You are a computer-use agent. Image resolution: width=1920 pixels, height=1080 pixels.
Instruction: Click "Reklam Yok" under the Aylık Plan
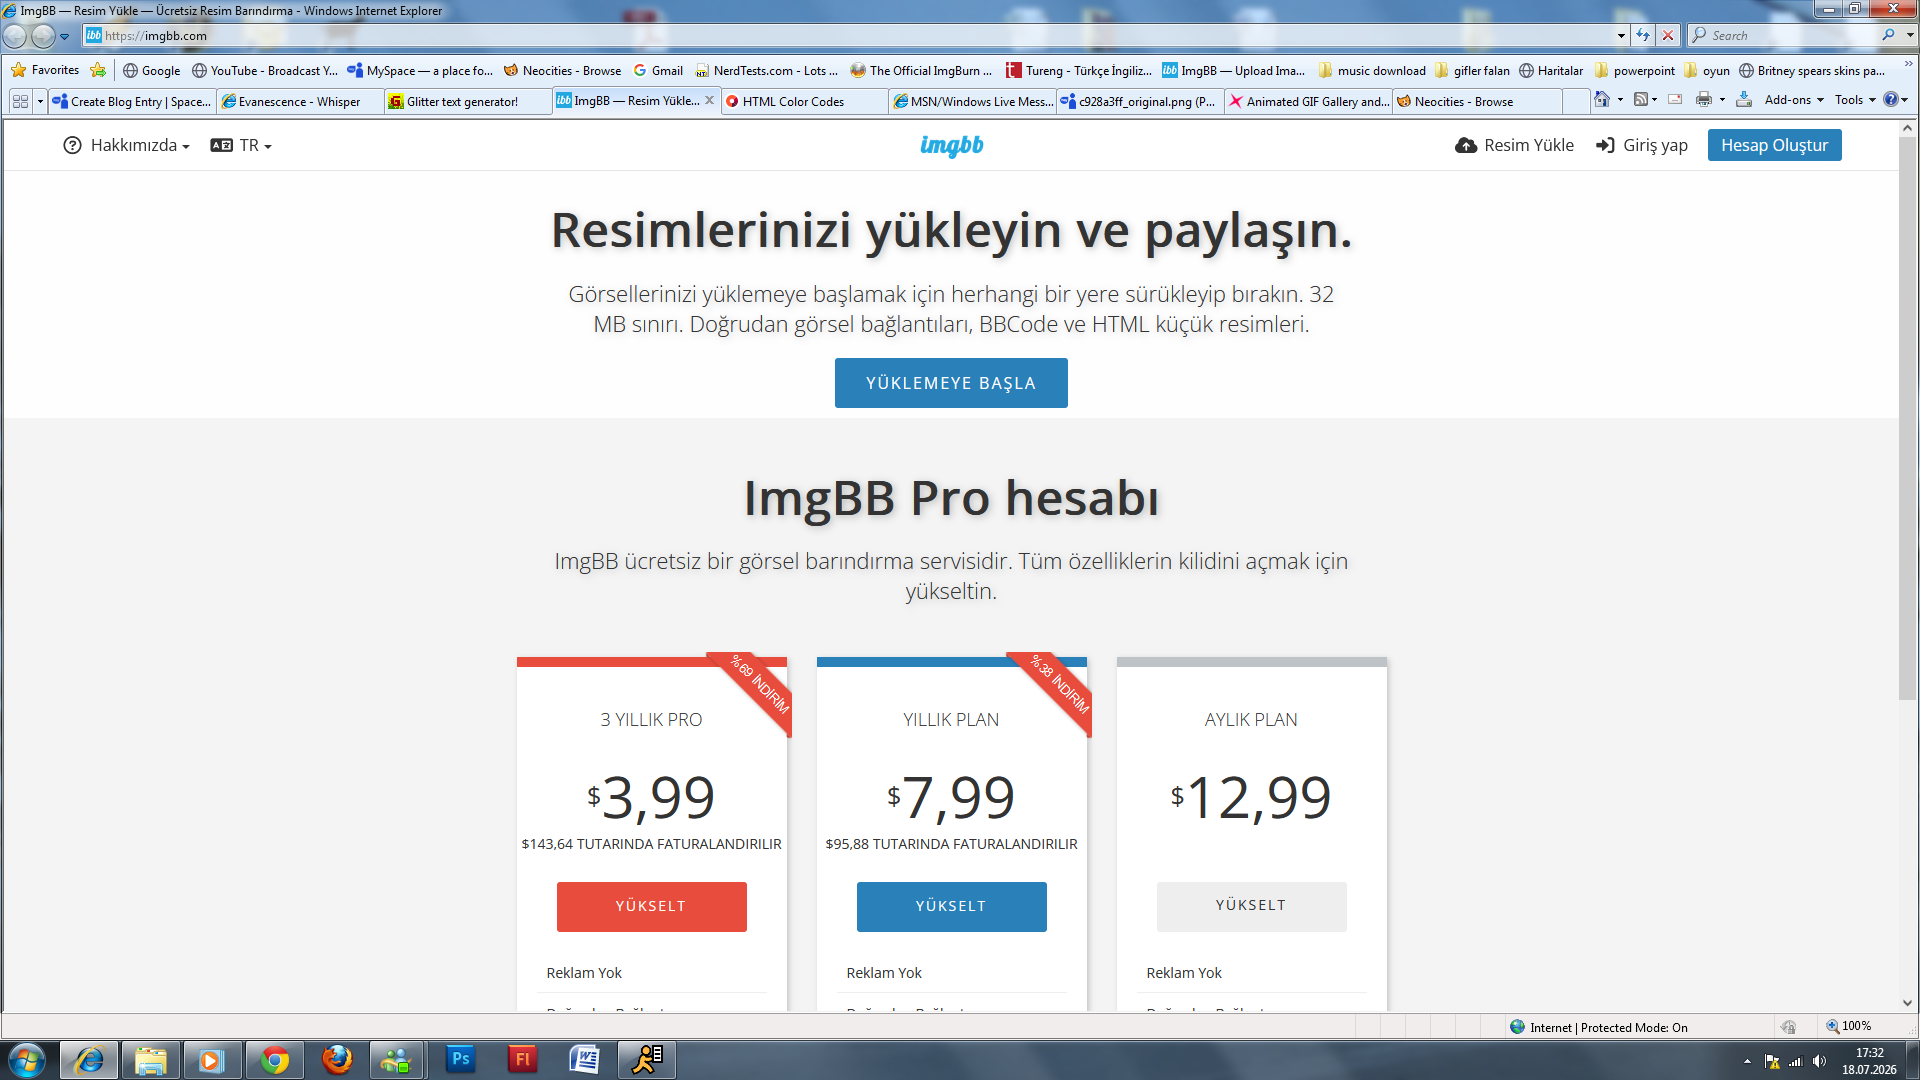click(1184, 973)
